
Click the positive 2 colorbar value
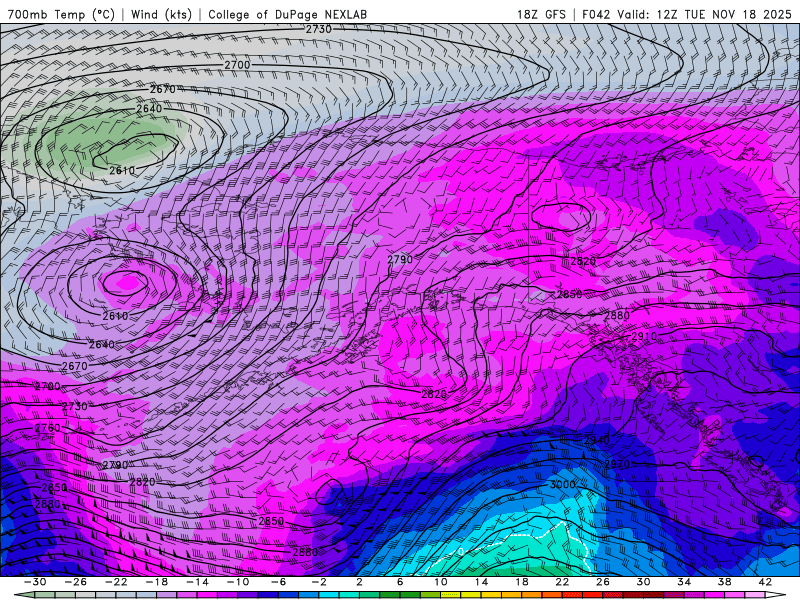pos(359,582)
